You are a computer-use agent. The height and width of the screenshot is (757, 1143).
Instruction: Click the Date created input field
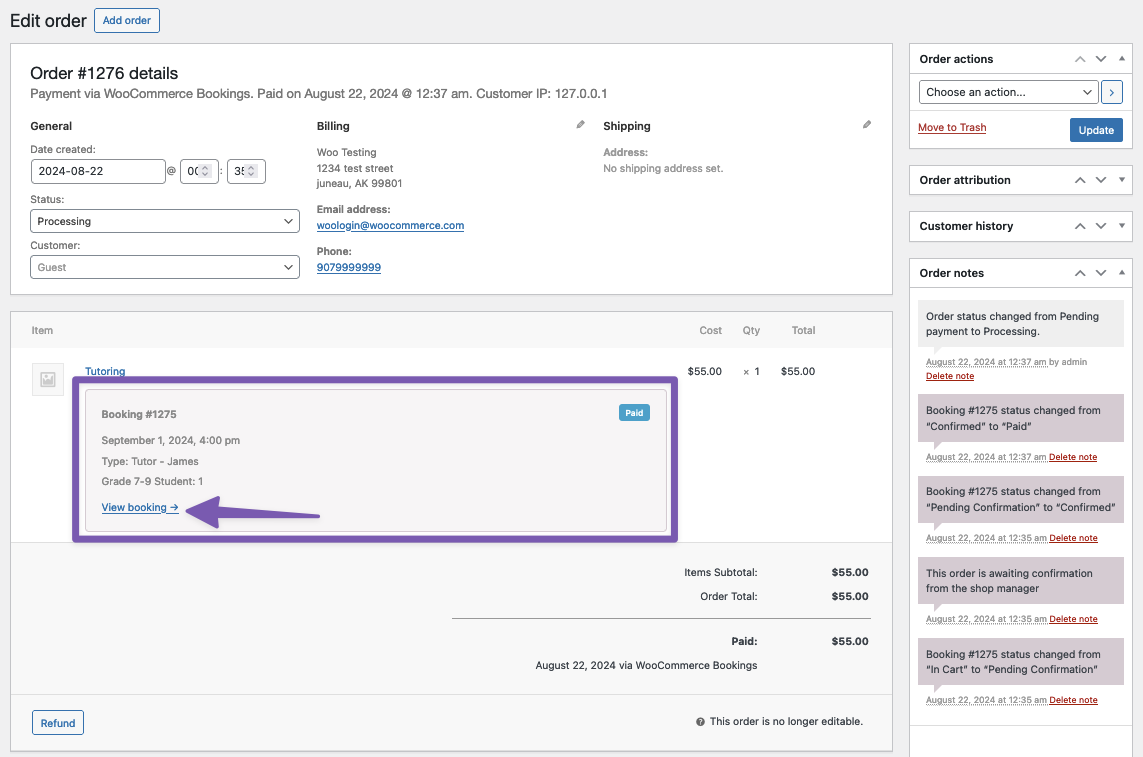[98, 171]
